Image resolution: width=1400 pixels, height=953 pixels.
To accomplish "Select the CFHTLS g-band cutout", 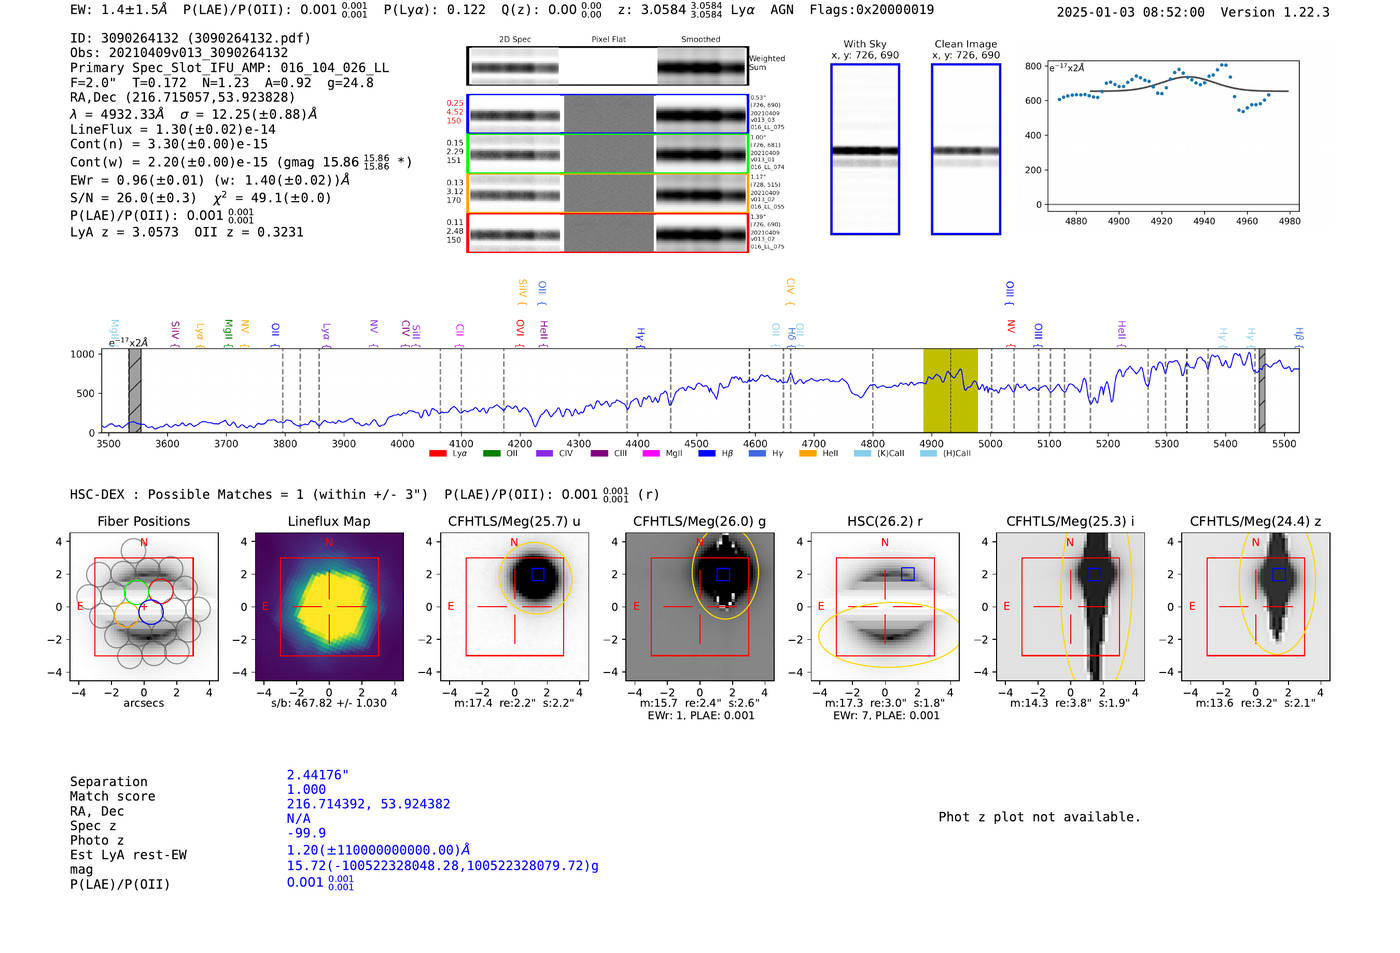I will point(700,606).
